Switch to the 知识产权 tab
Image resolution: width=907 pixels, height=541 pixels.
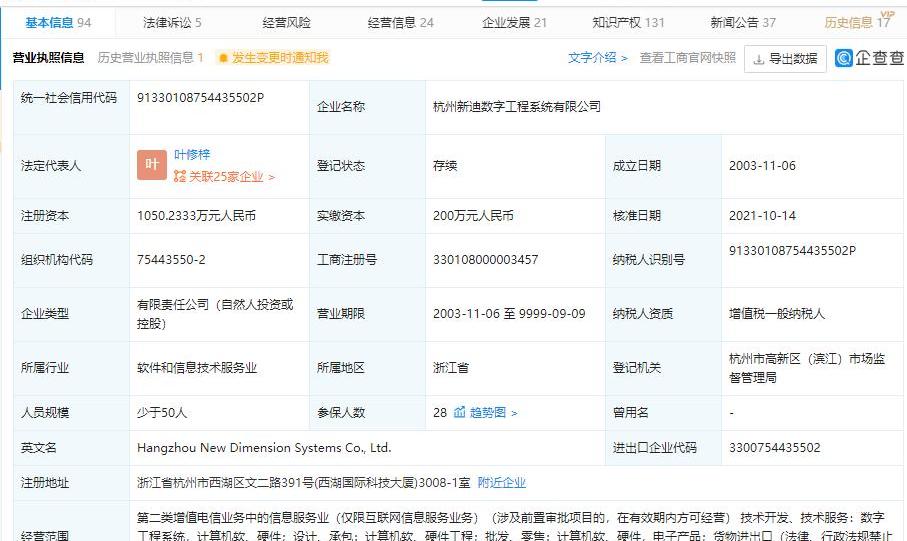[x=628, y=23]
